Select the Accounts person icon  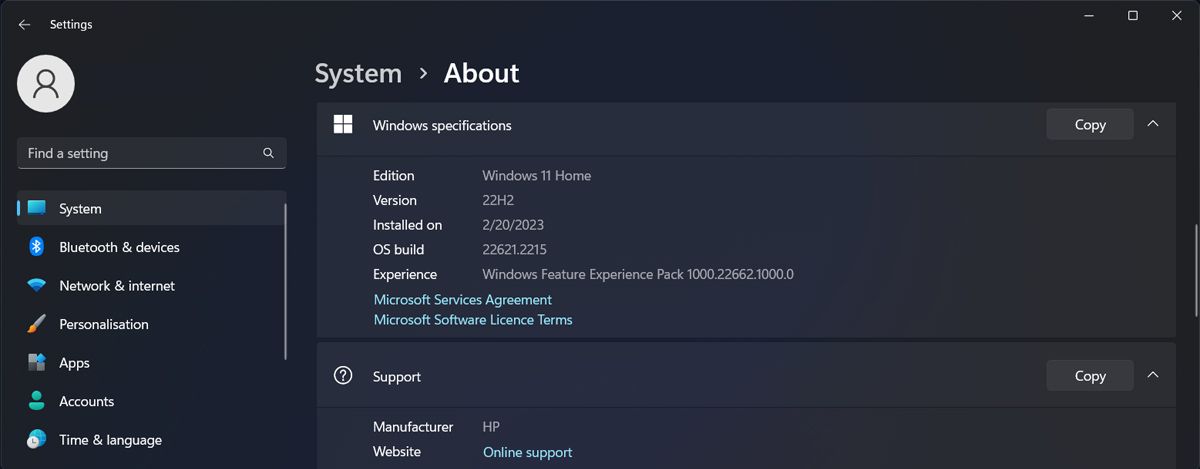37,401
